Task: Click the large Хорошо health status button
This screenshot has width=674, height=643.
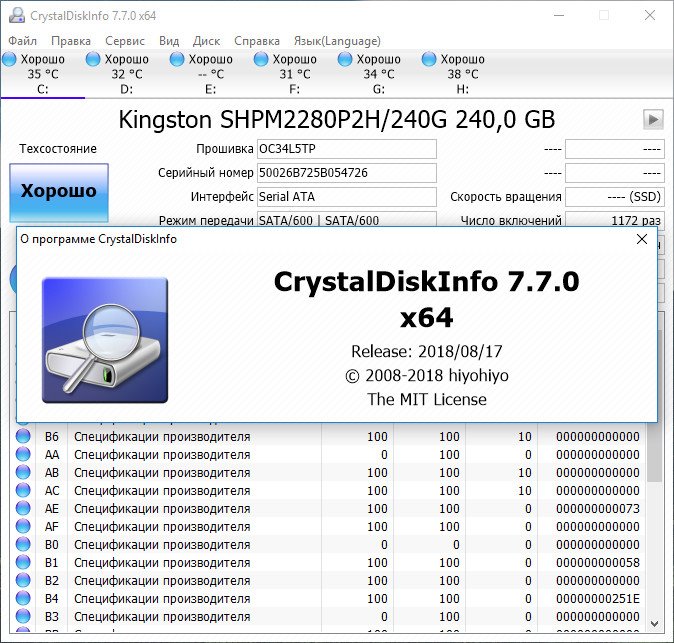Action: click(59, 193)
